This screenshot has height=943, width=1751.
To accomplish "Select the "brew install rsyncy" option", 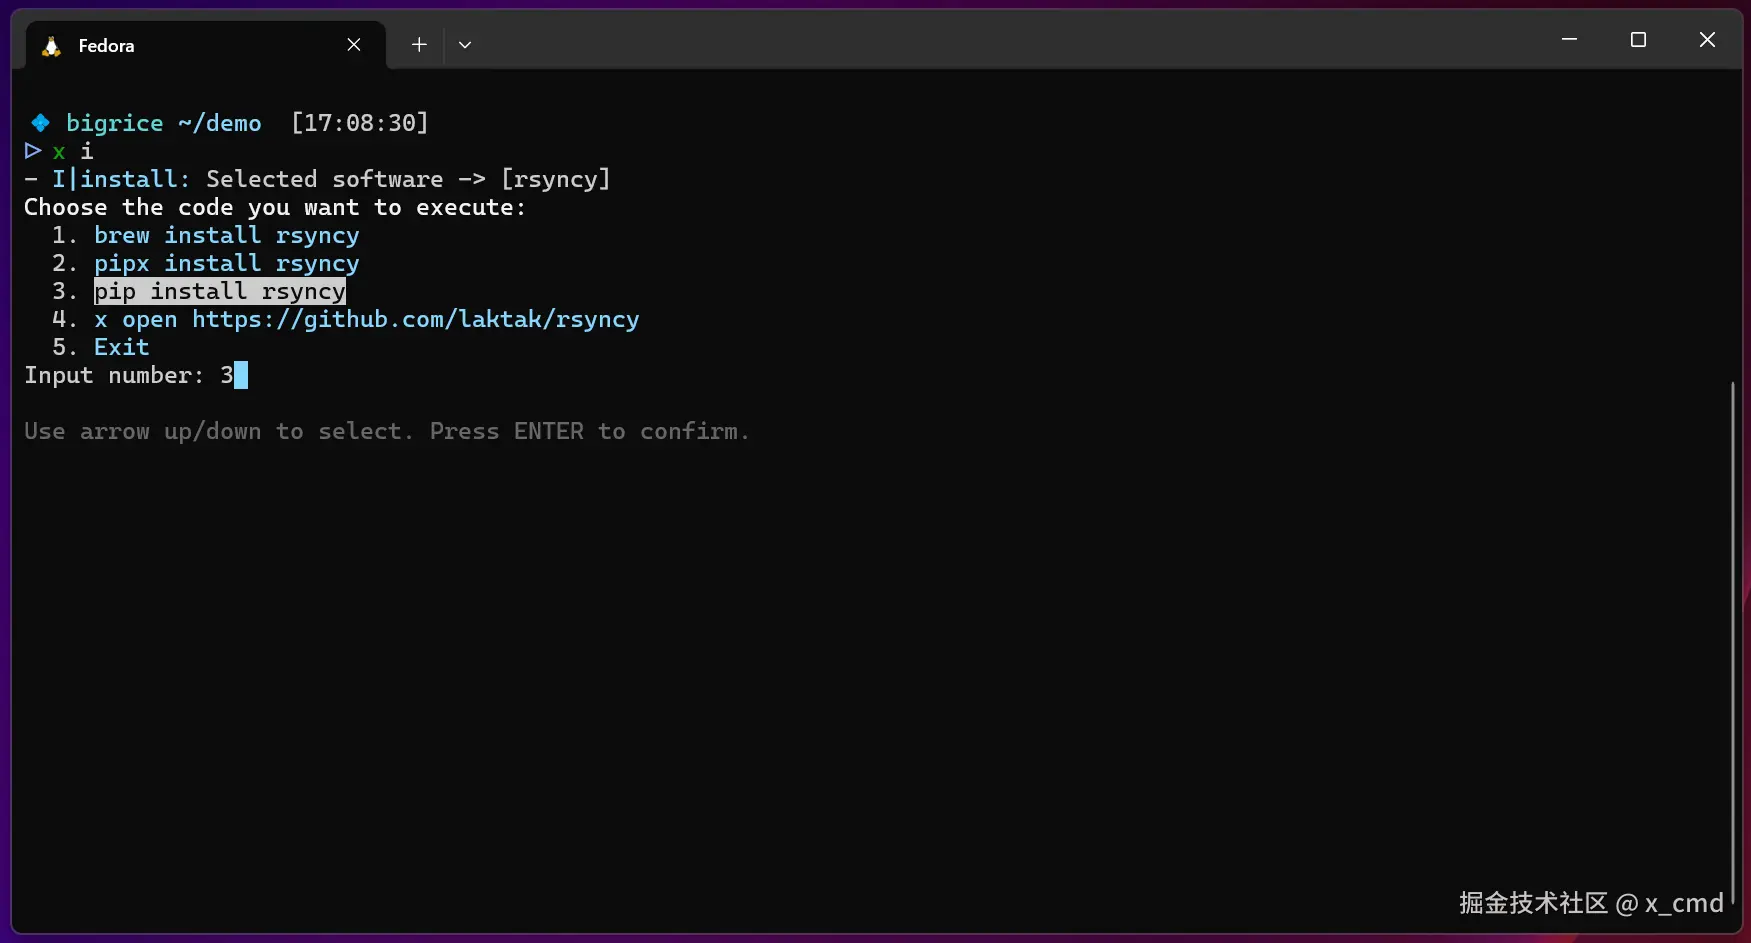I will (226, 235).
